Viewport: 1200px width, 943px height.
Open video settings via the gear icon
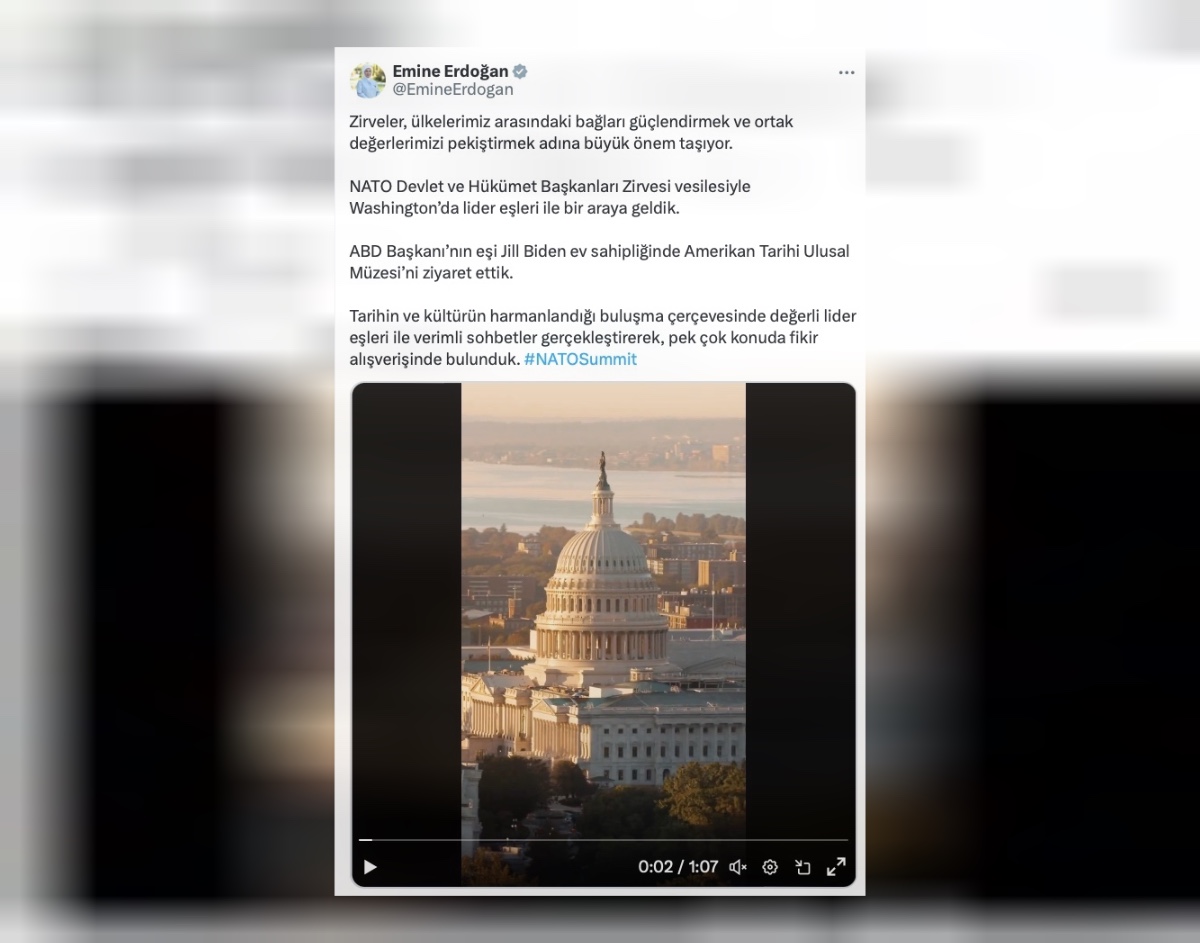770,867
